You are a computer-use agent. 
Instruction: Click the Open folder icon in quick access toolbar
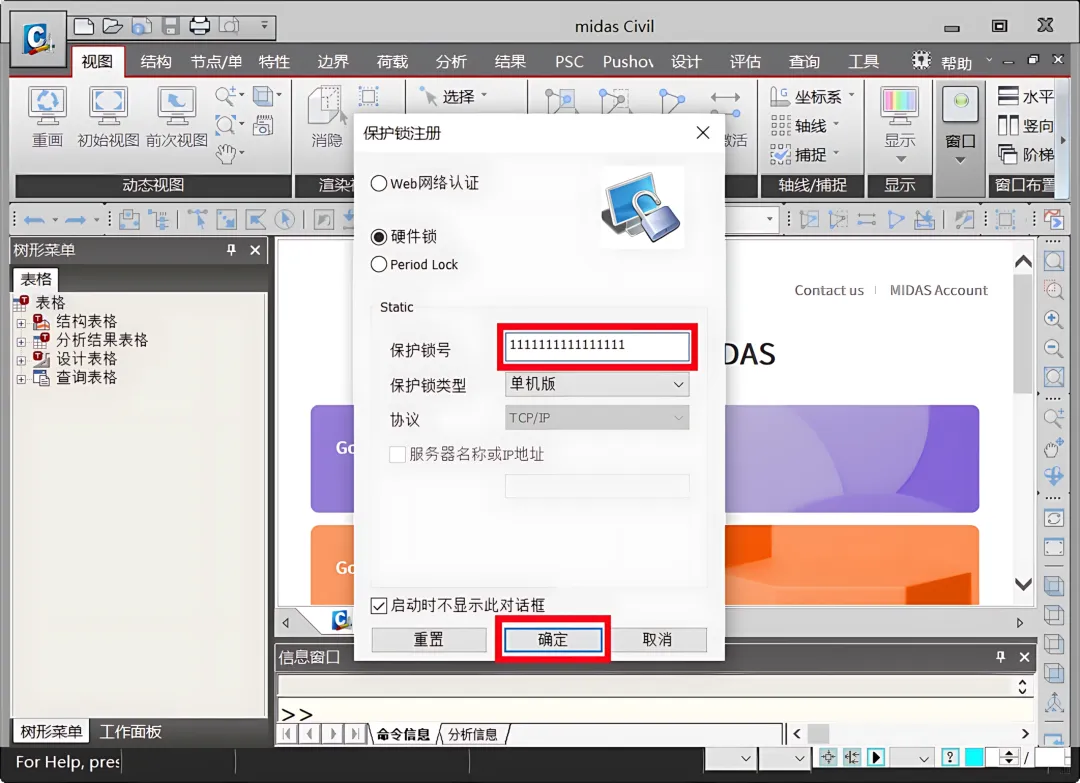click(112, 26)
